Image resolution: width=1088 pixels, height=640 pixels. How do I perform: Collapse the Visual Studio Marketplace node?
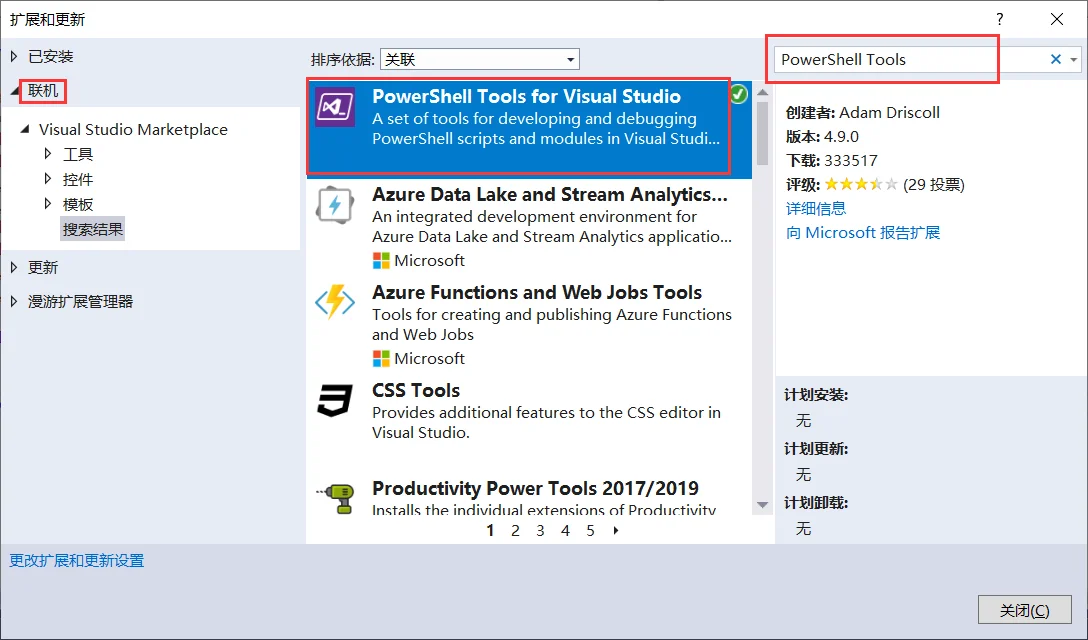(x=26, y=129)
